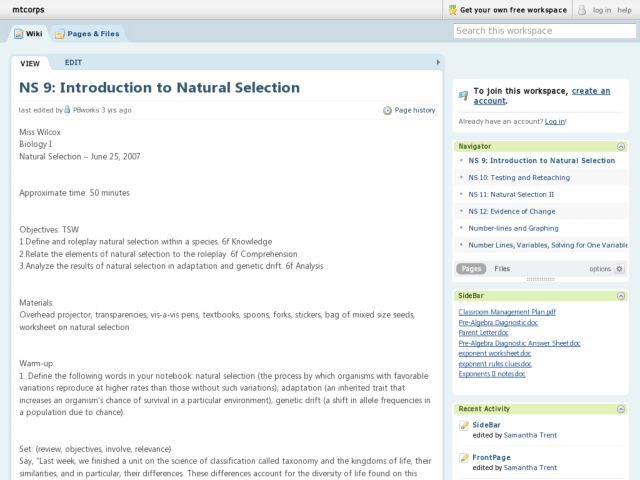Screen dimensions: 640x480
Task: Click the Log in link under Already have an account
Action: pos(555,122)
